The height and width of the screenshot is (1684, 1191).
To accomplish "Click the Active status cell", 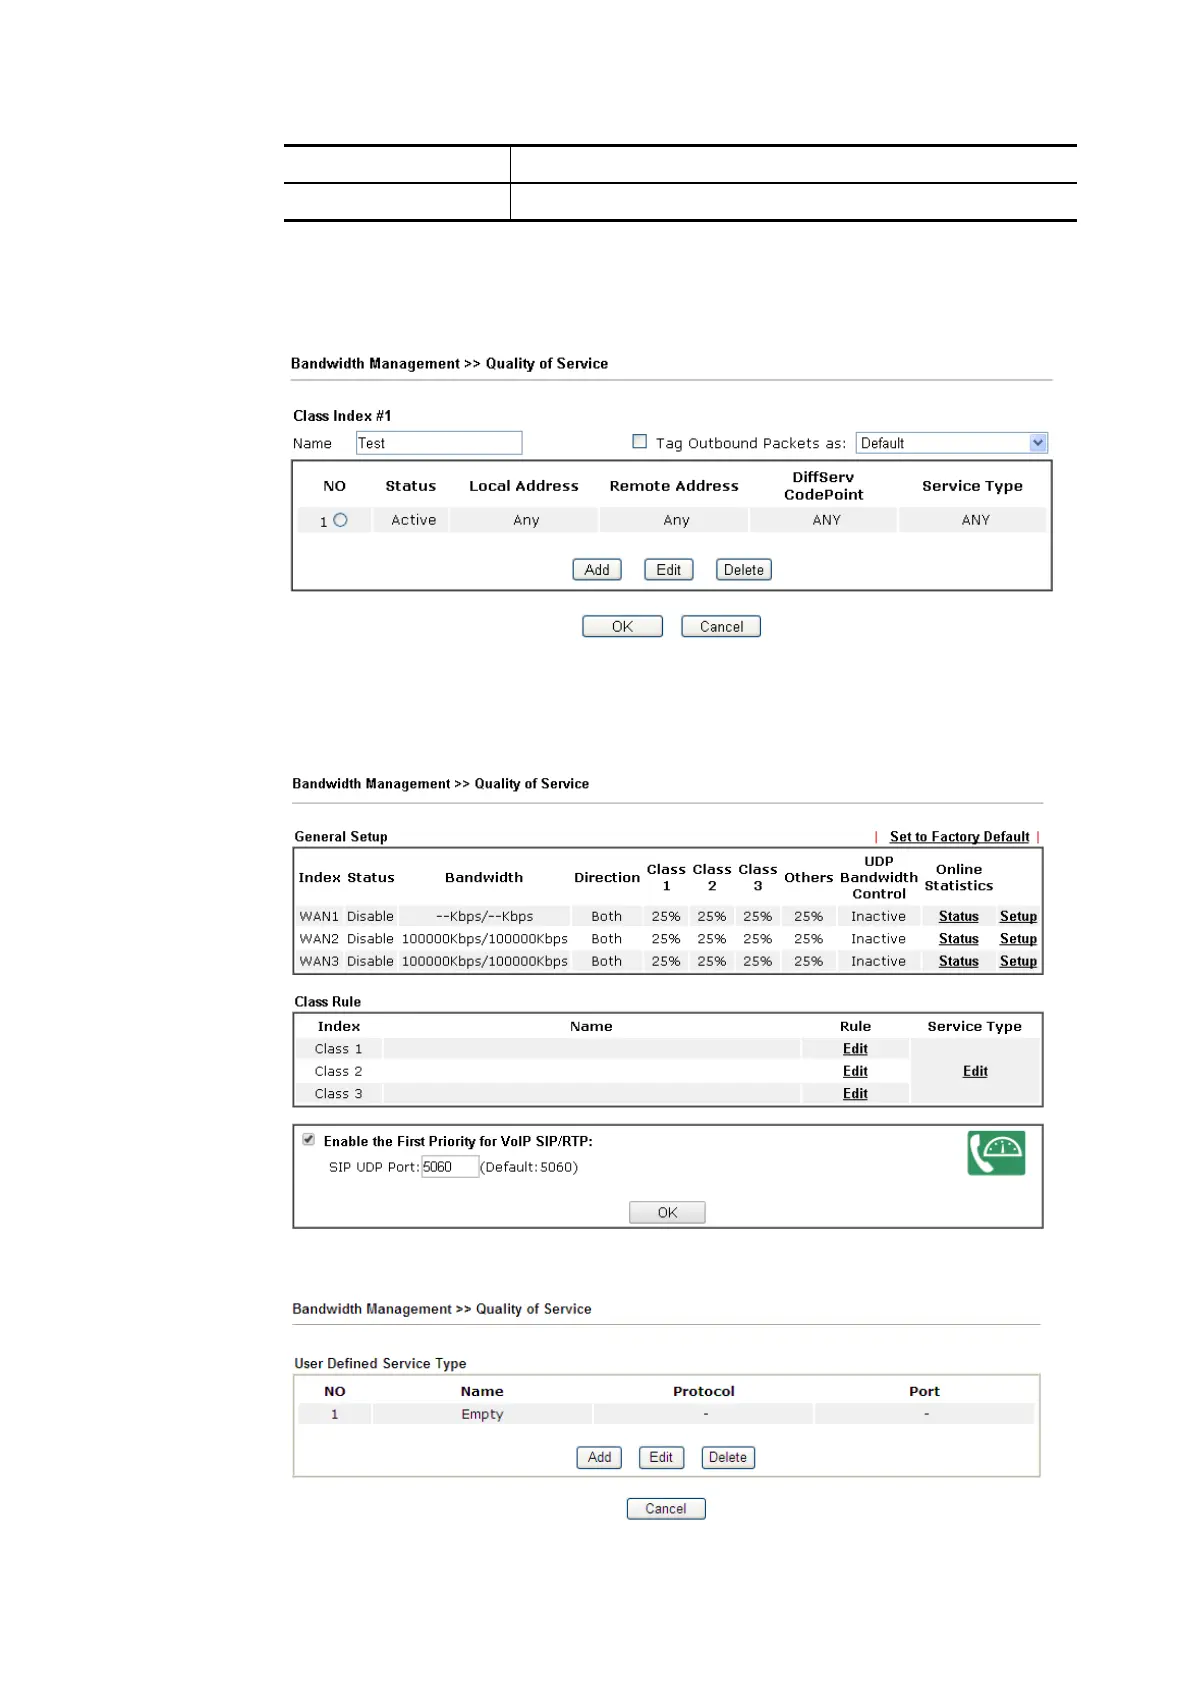I will pos(413,520).
